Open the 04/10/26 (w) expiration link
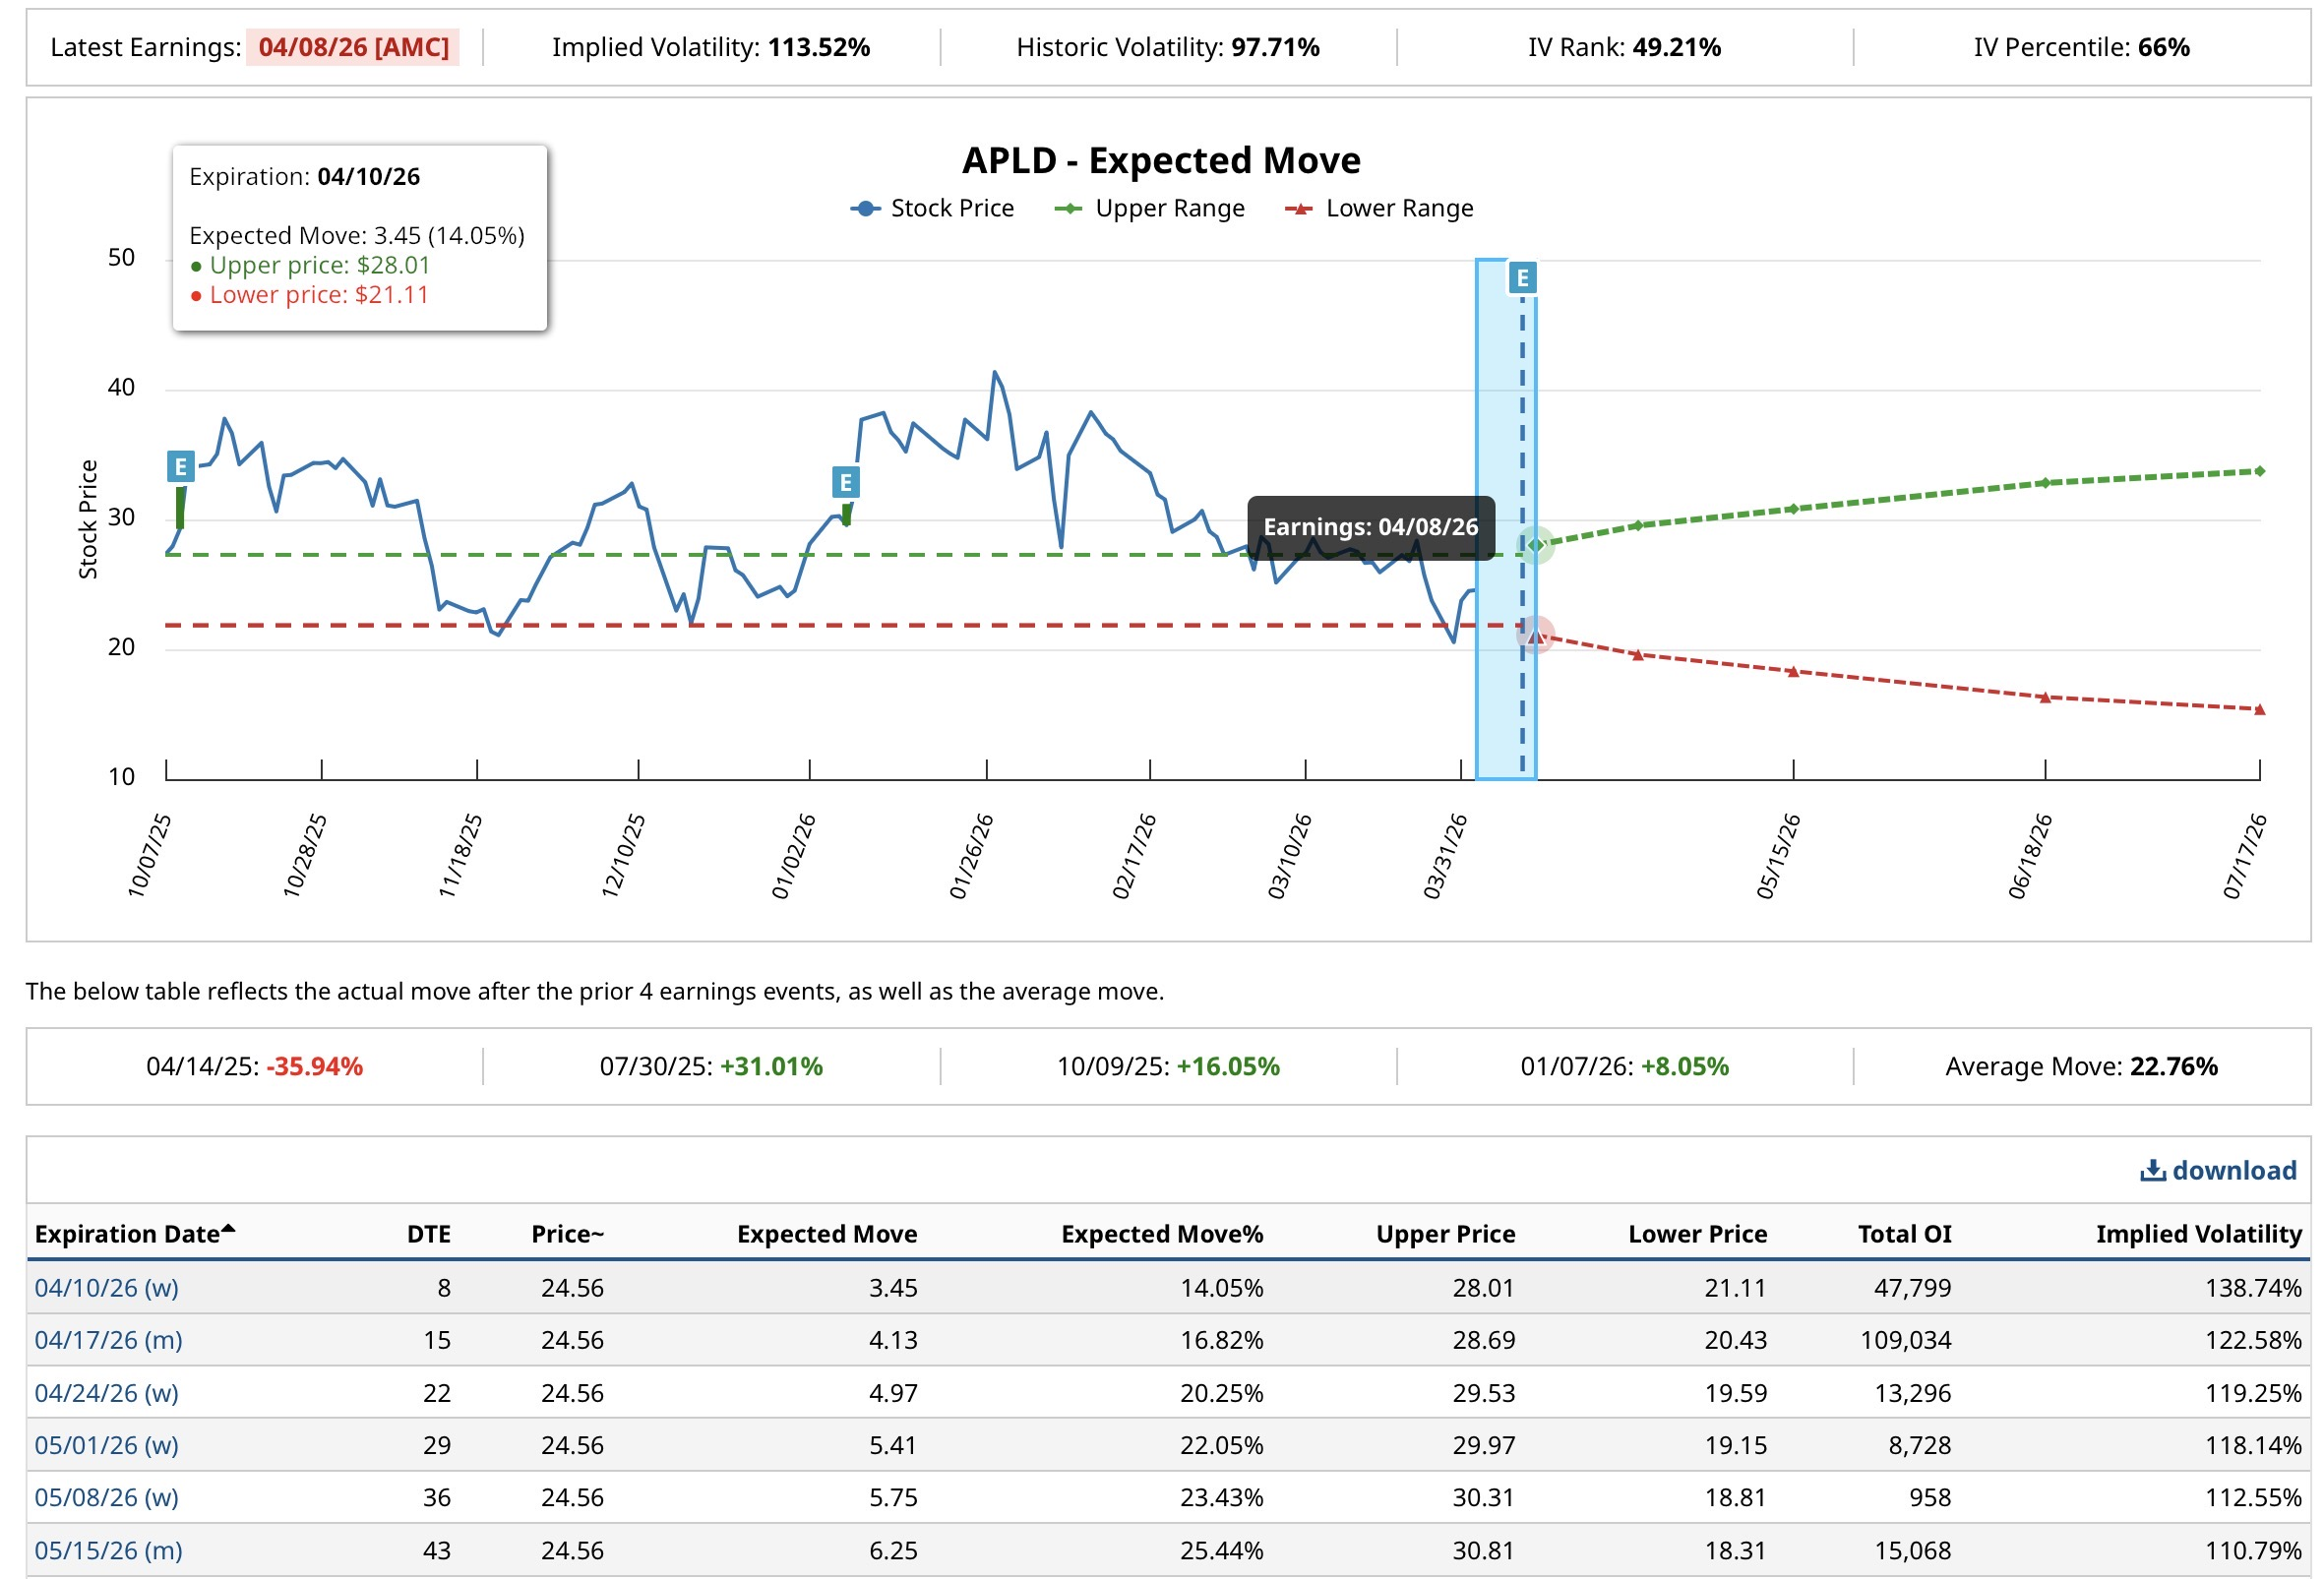 pyautogui.click(x=107, y=1287)
